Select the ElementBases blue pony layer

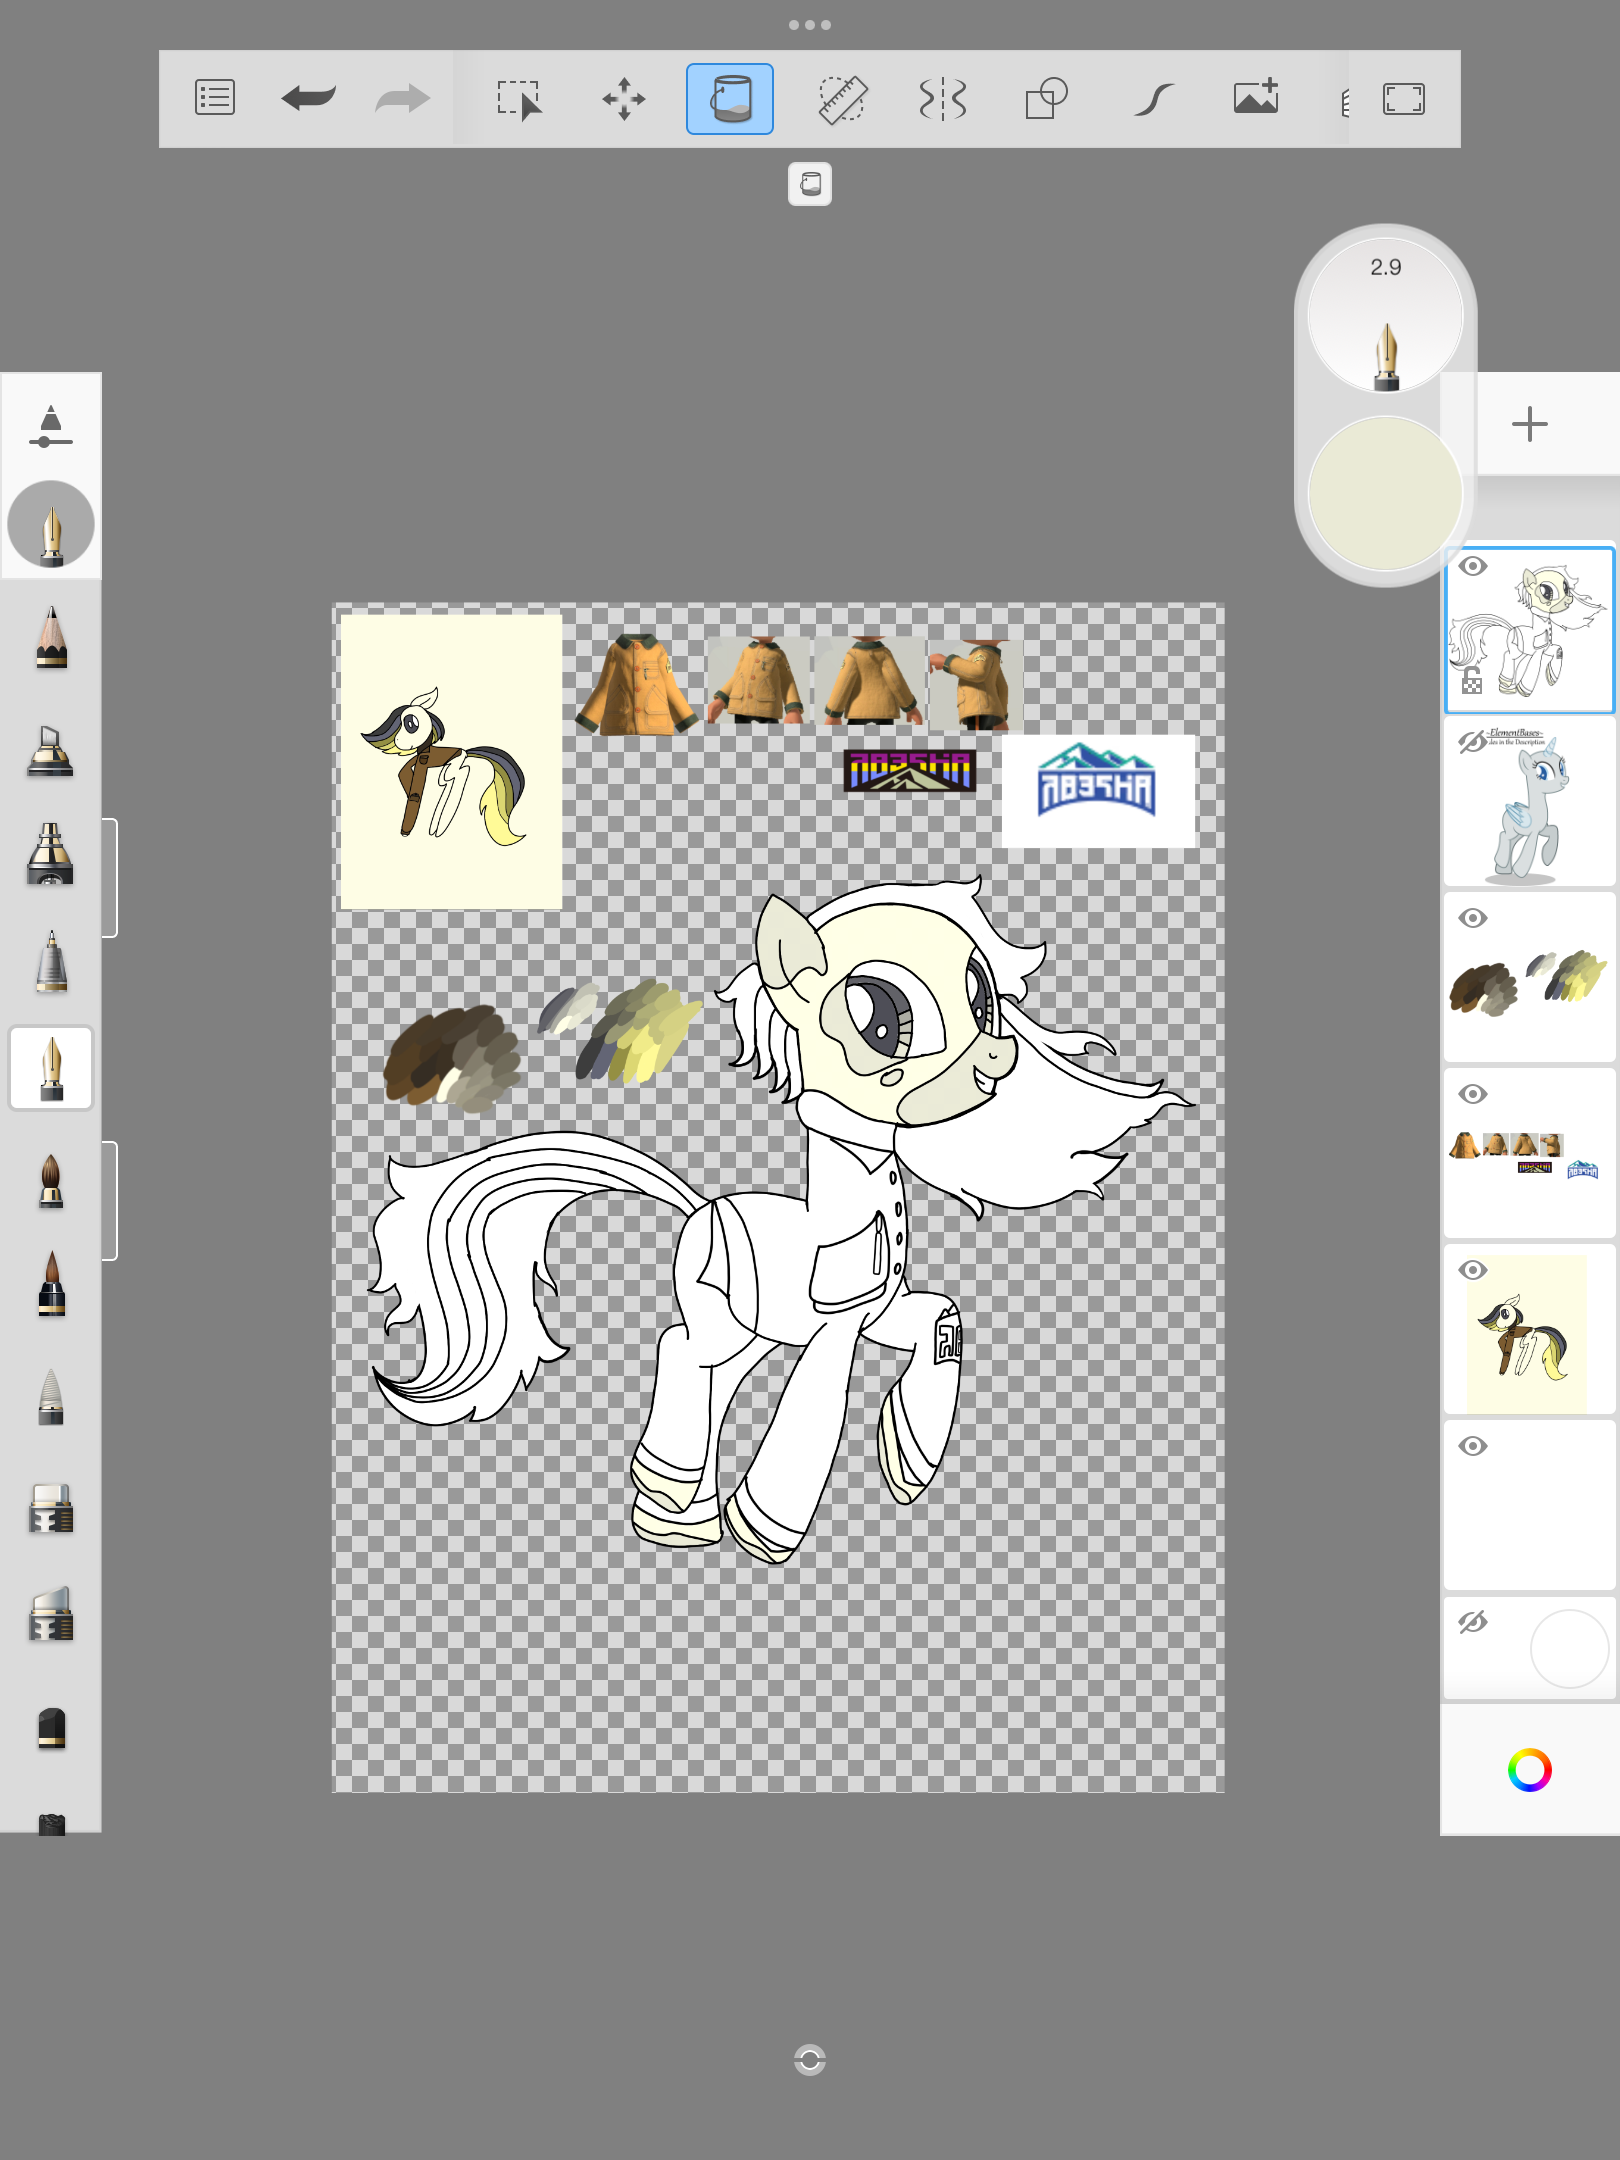point(1530,802)
